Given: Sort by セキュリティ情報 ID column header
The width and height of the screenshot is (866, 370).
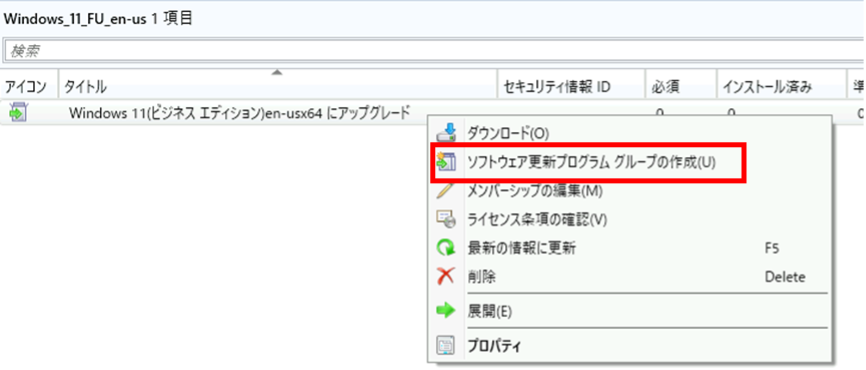Looking at the screenshot, I should (x=572, y=86).
